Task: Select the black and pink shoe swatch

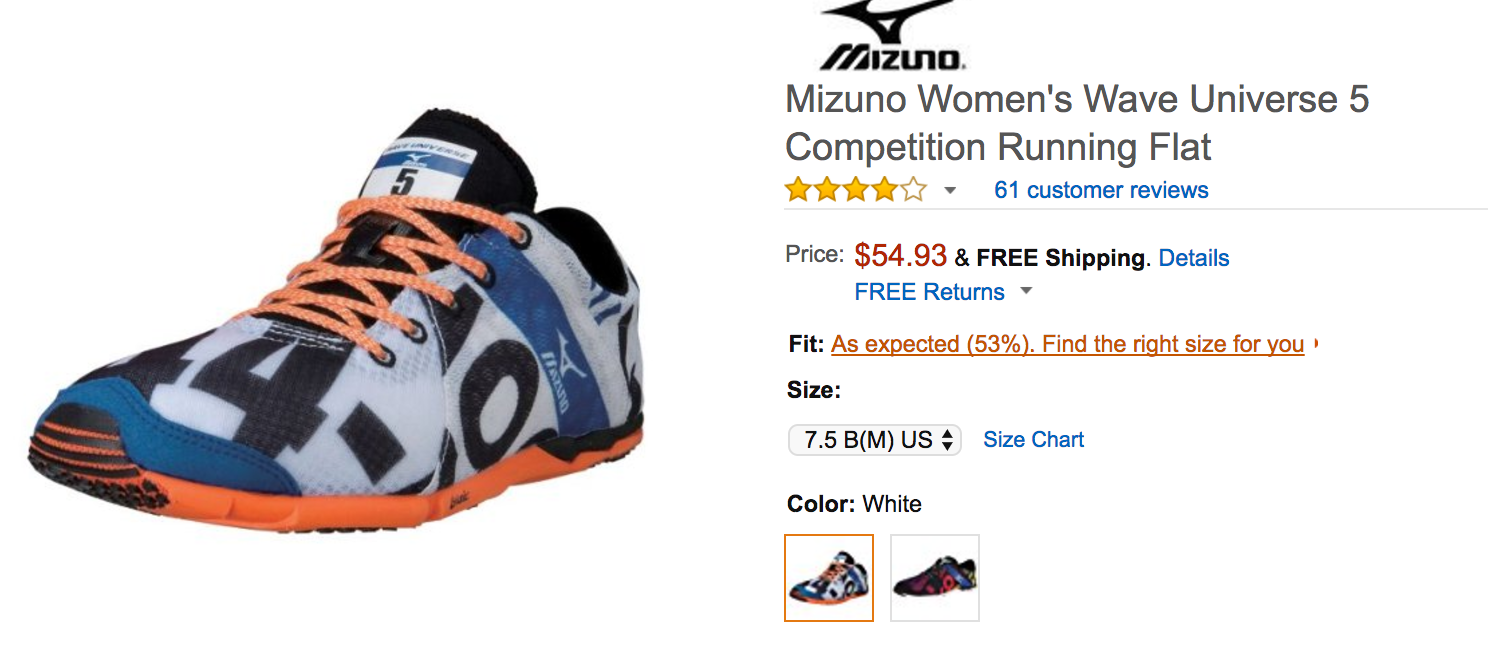Action: [x=935, y=578]
